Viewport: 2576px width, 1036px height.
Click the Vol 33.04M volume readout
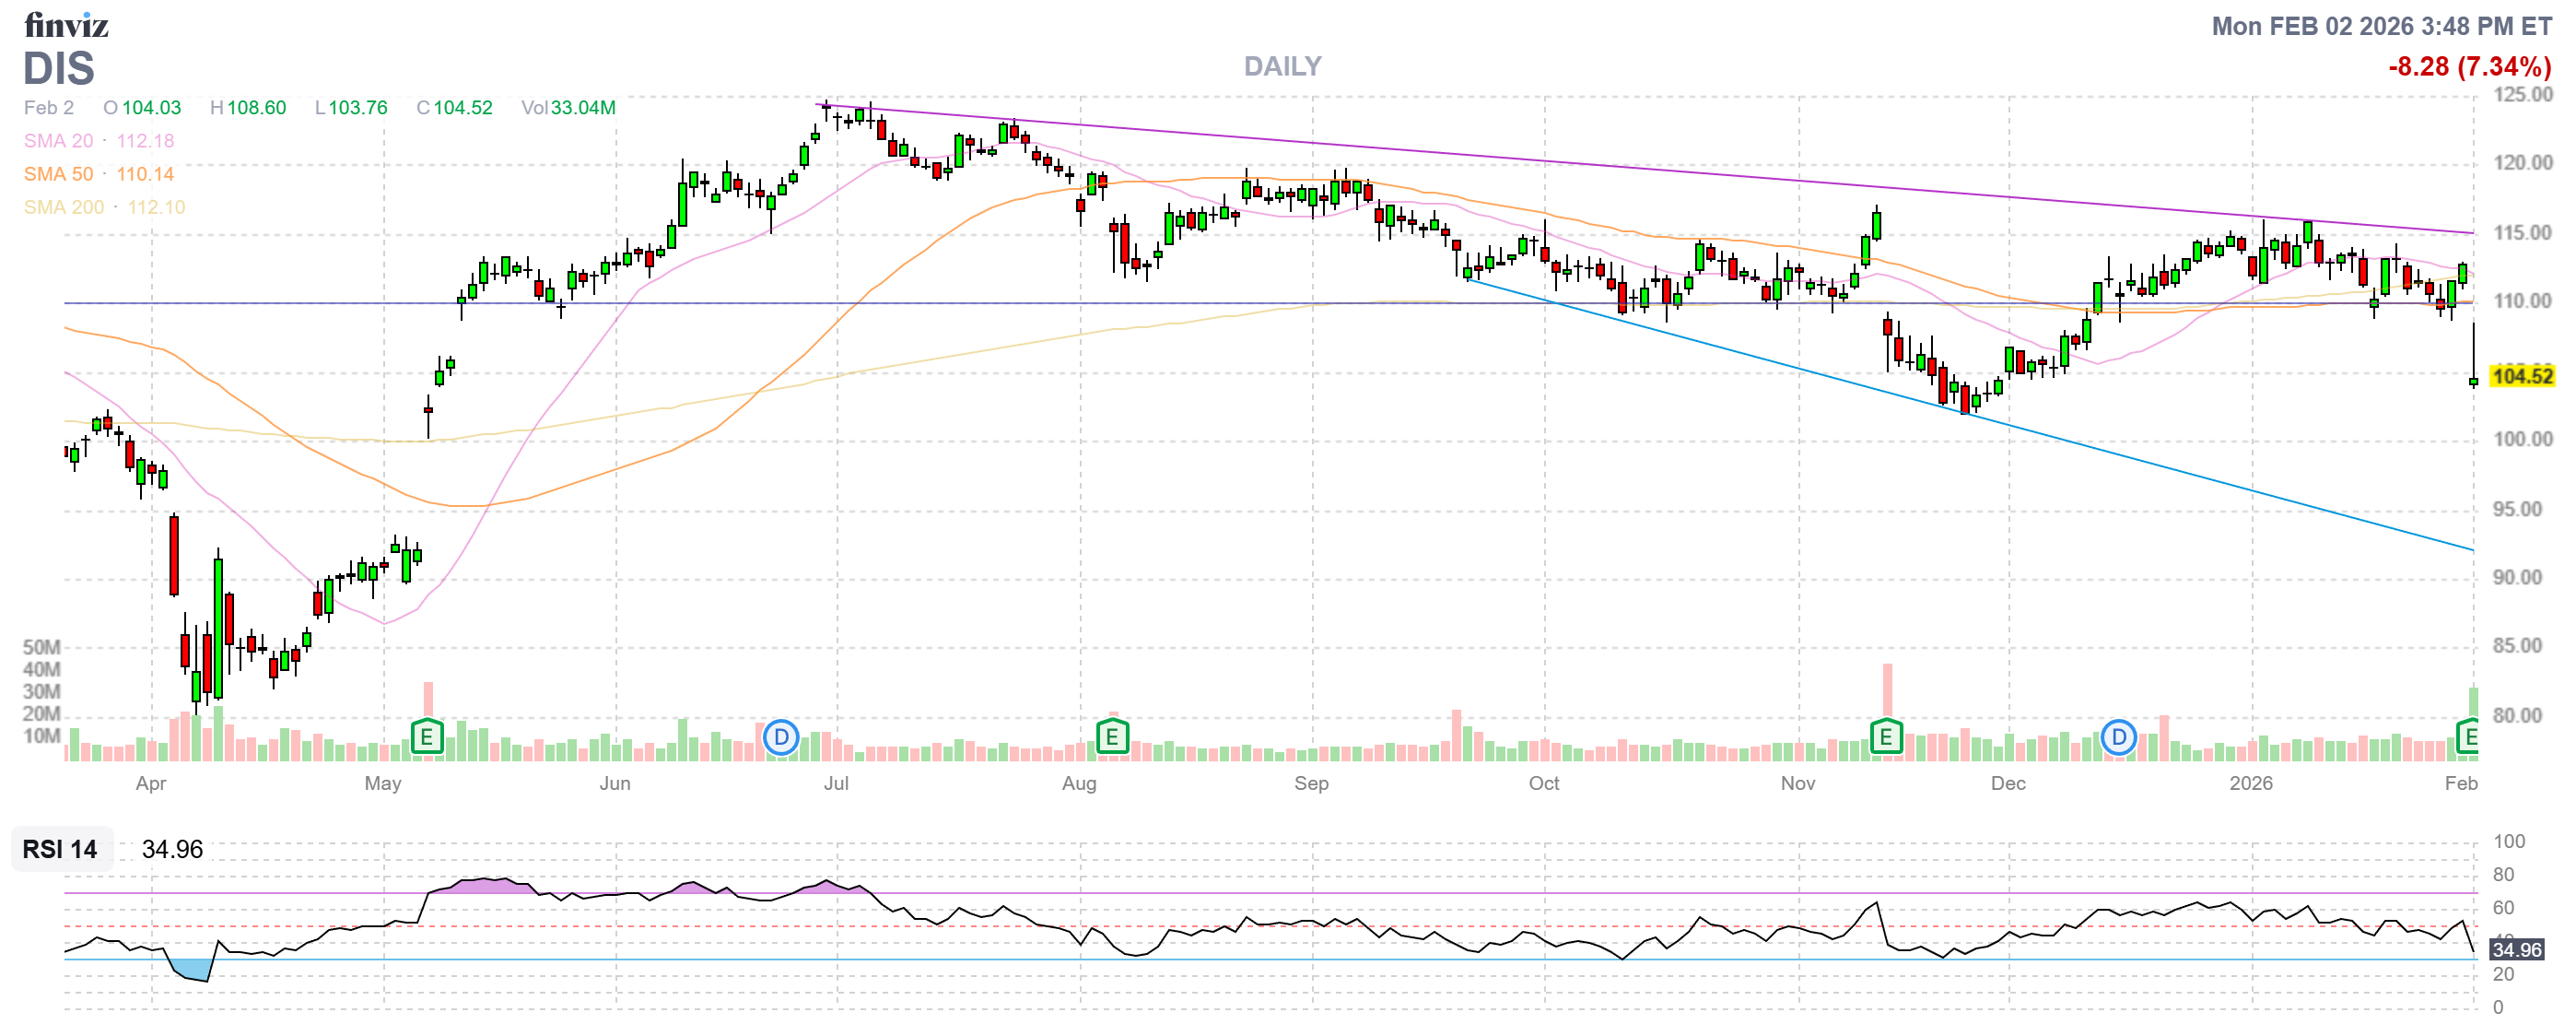tap(568, 107)
